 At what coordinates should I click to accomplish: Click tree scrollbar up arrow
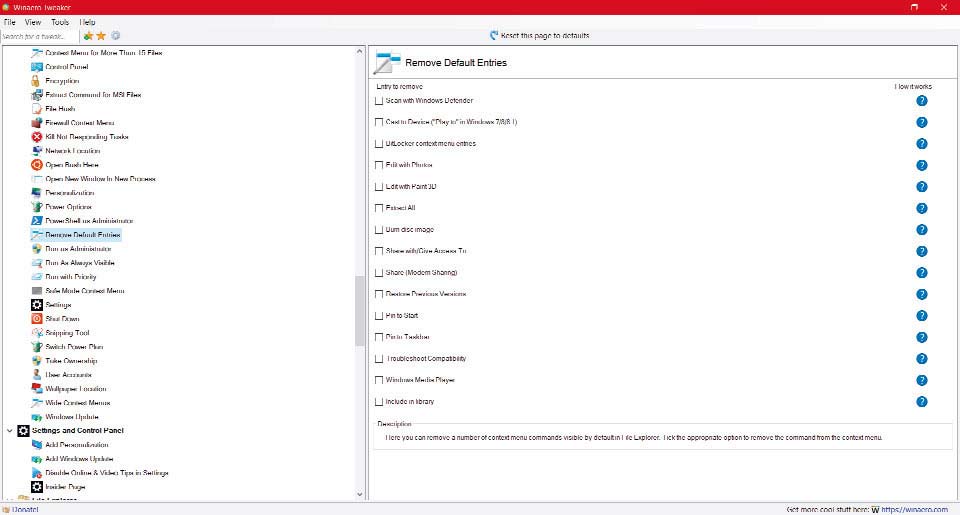click(359, 51)
